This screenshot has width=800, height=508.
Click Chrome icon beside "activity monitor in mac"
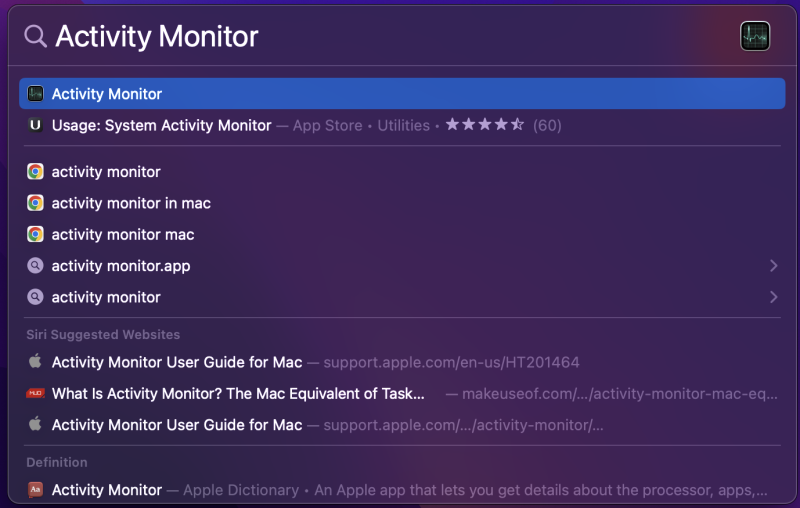(35, 203)
